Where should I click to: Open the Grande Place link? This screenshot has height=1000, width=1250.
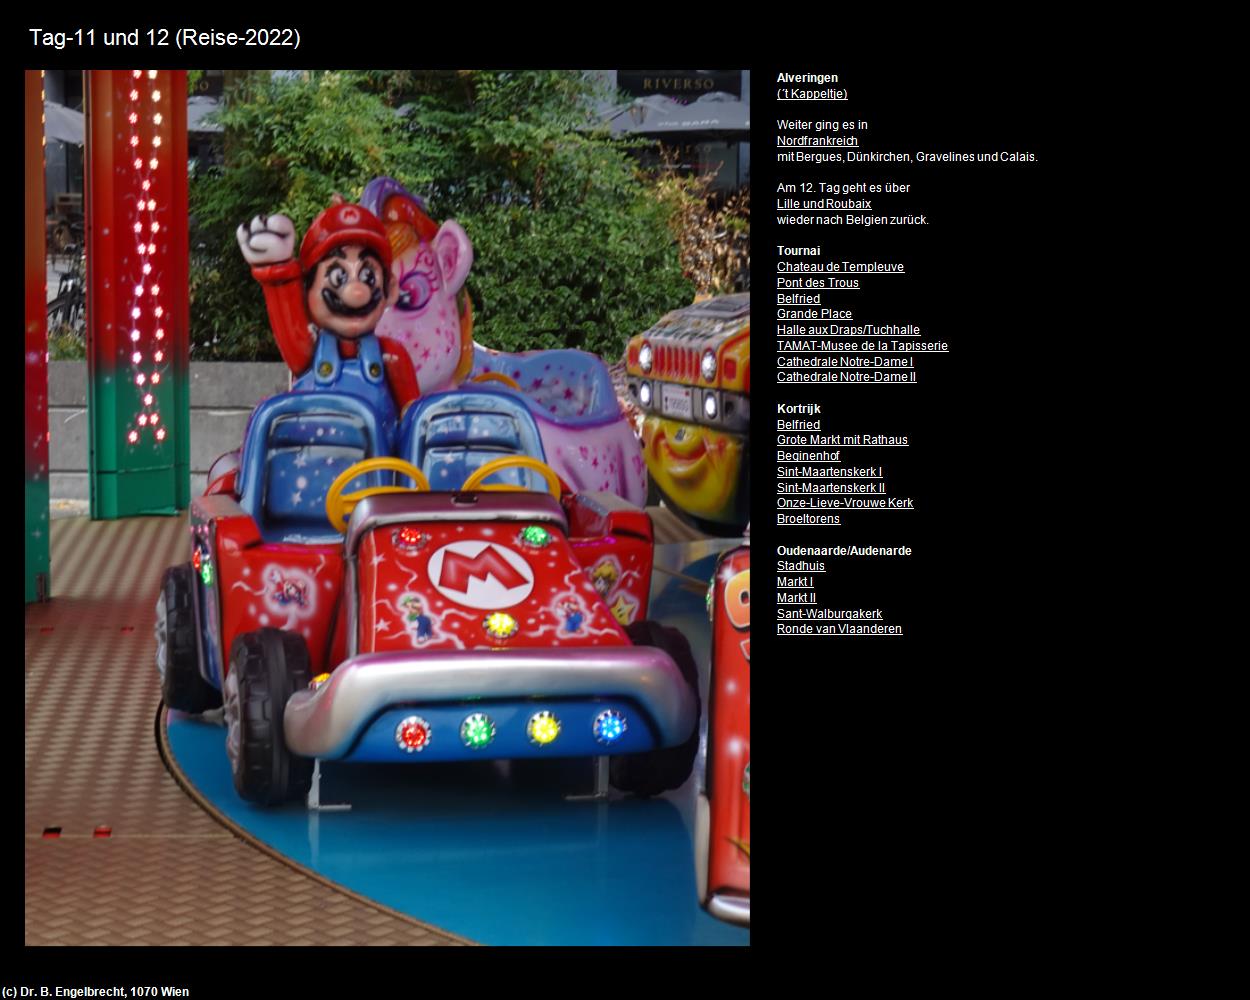814,314
